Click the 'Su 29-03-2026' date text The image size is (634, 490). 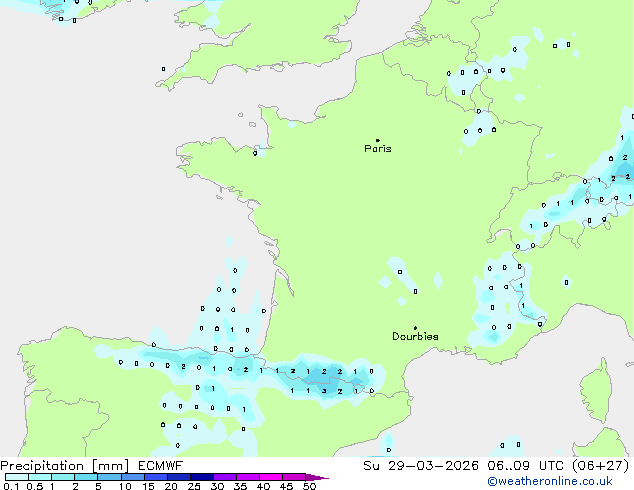pyautogui.click(x=421, y=466)
